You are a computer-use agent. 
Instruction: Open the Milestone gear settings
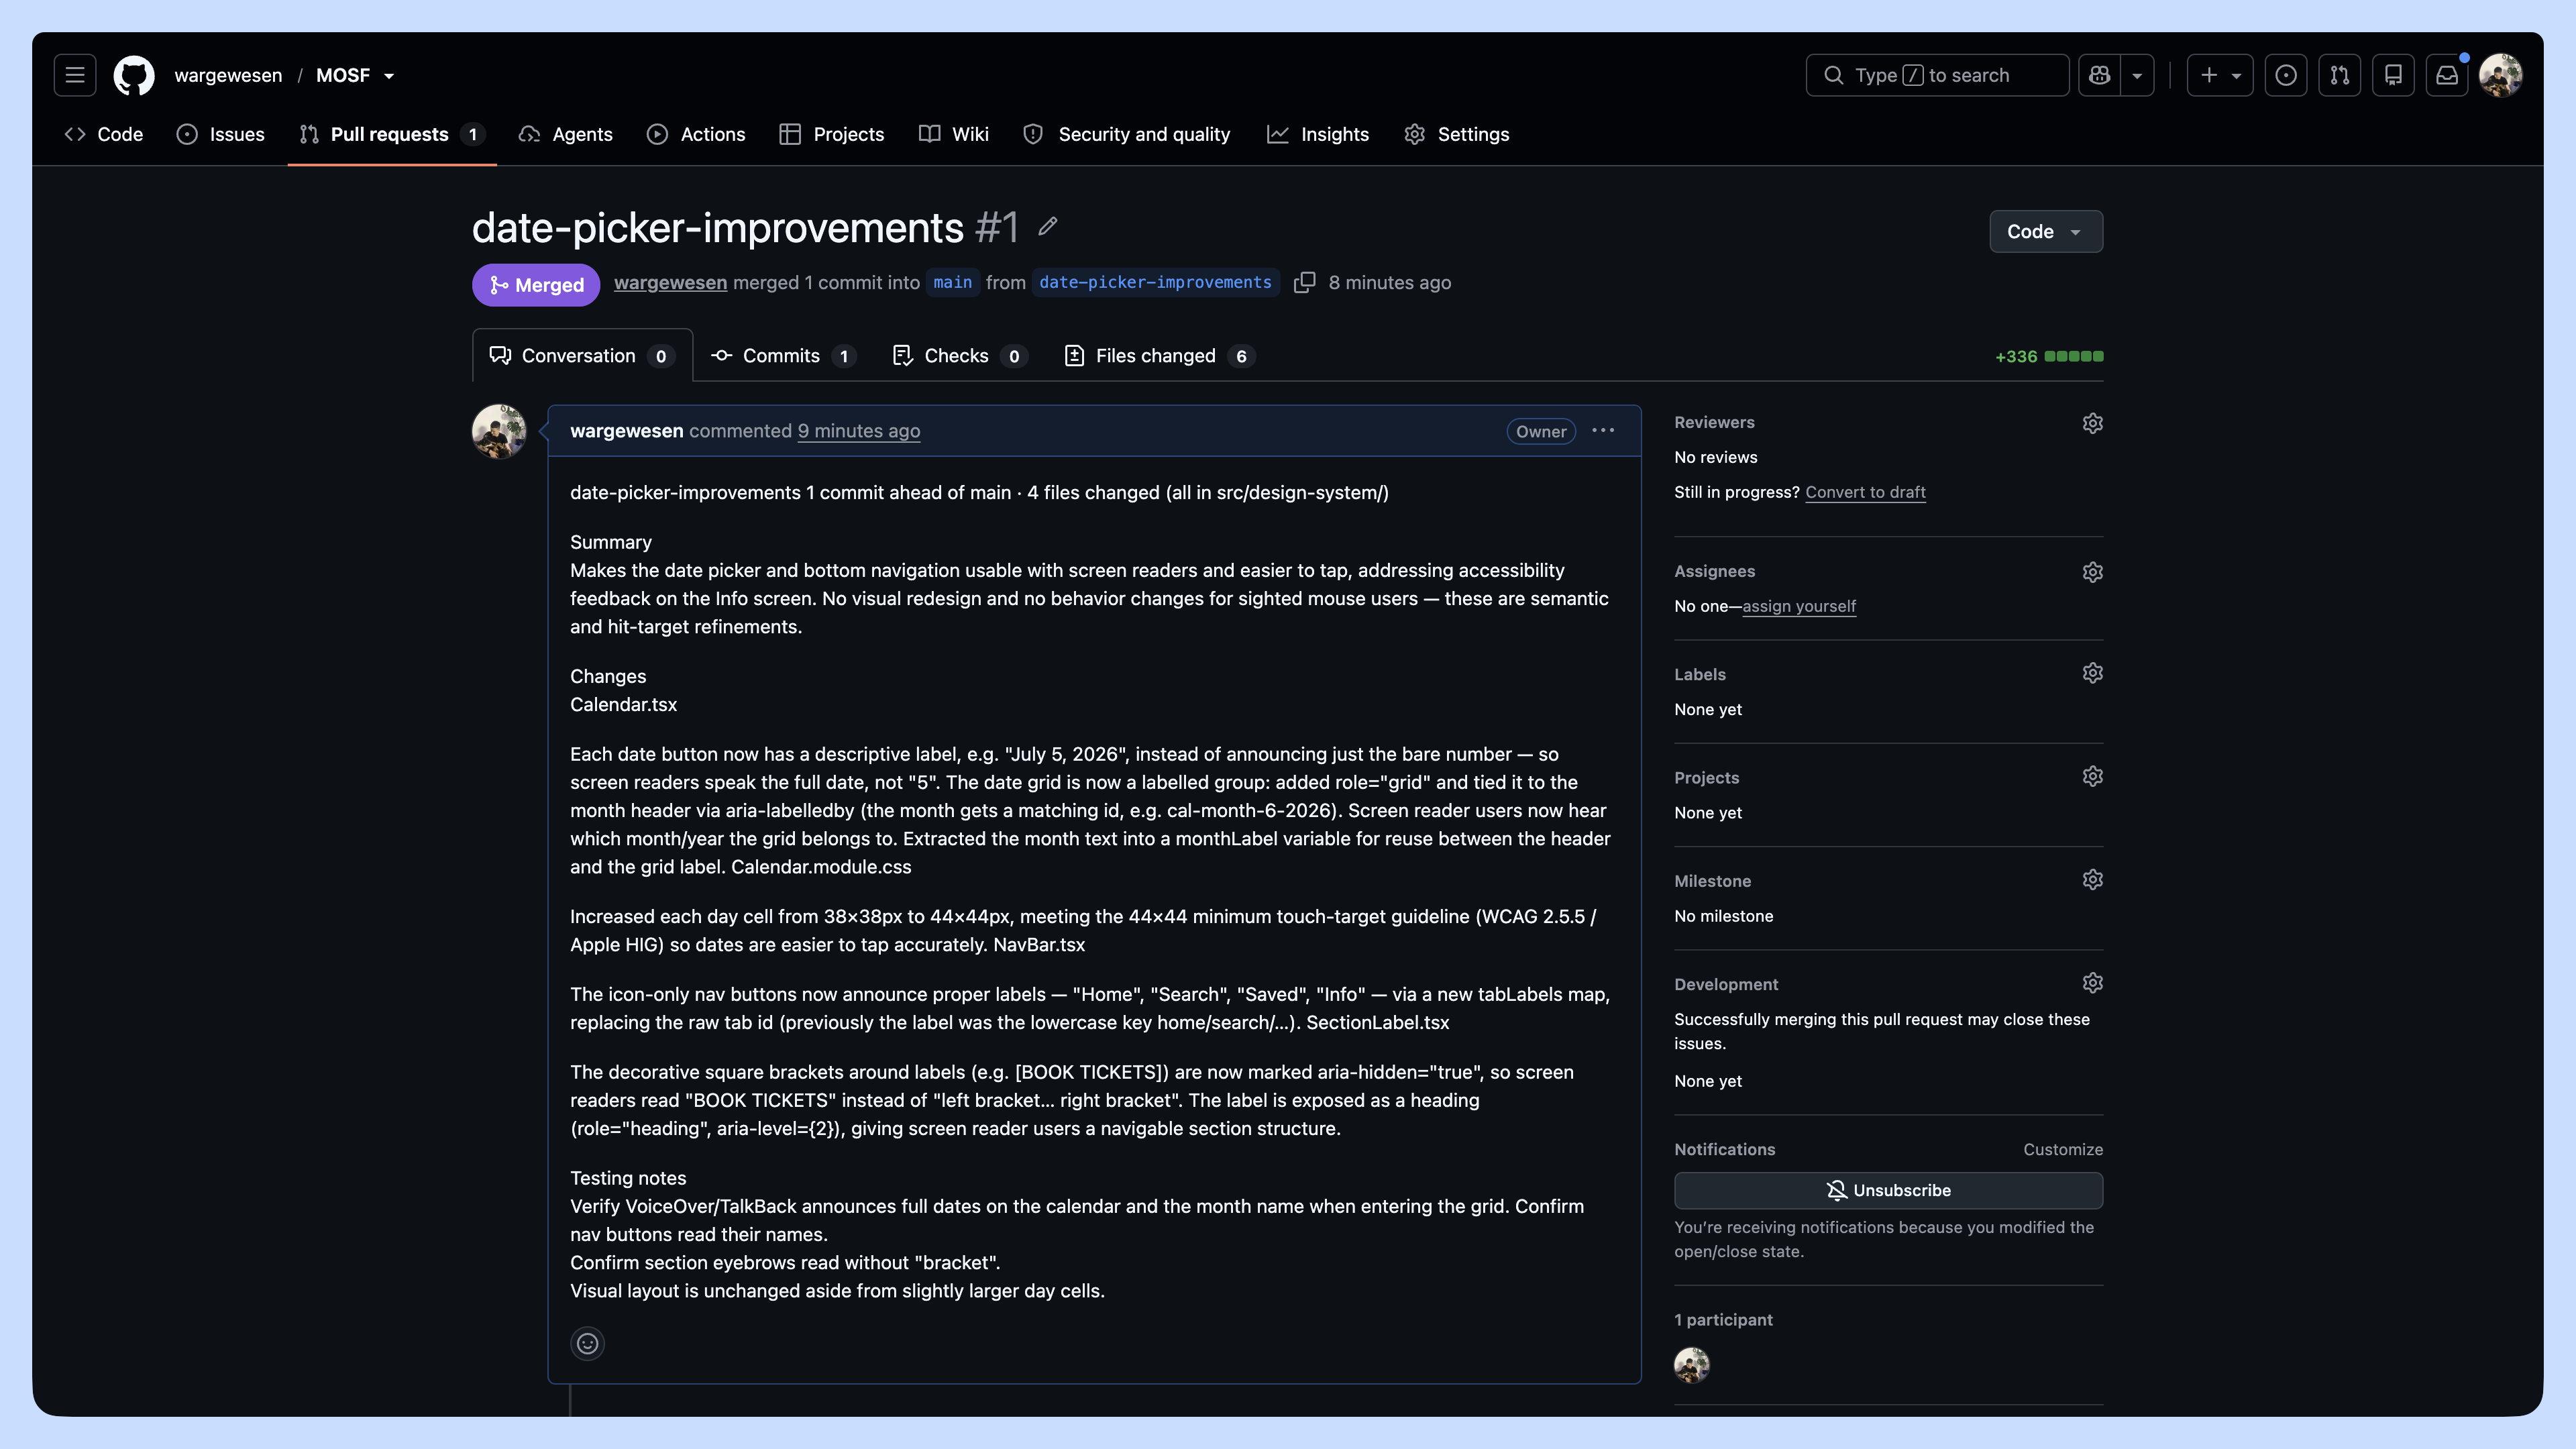tap(2092, 880)
